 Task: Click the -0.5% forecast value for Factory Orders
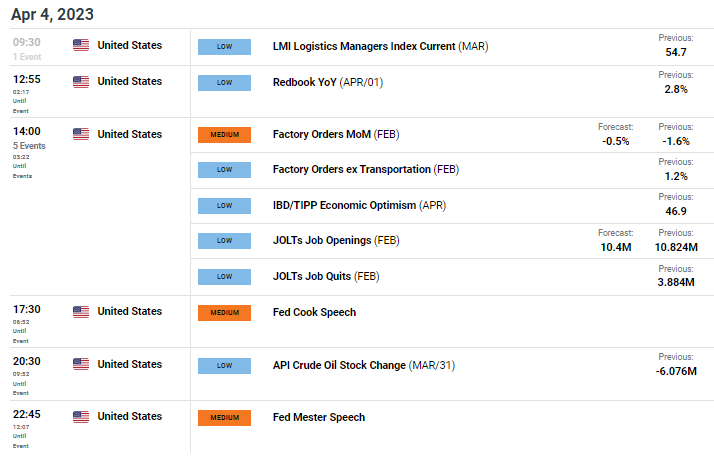pyautogui.click(x=616, y=142)
